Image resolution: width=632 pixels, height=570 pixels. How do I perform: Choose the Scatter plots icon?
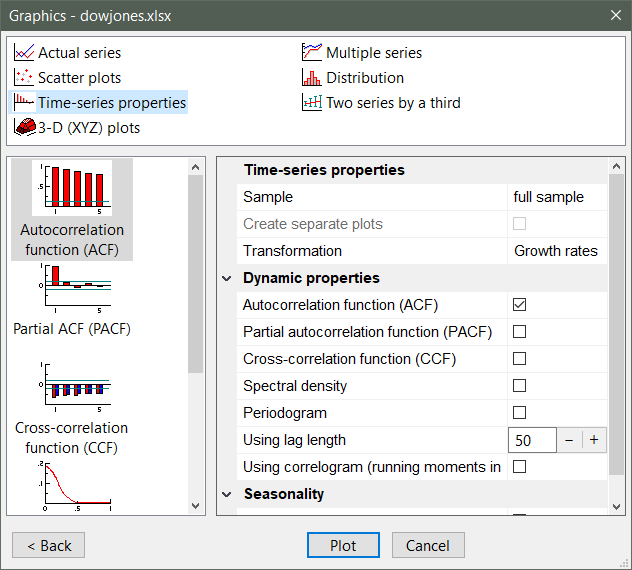[x=25, y=78]
